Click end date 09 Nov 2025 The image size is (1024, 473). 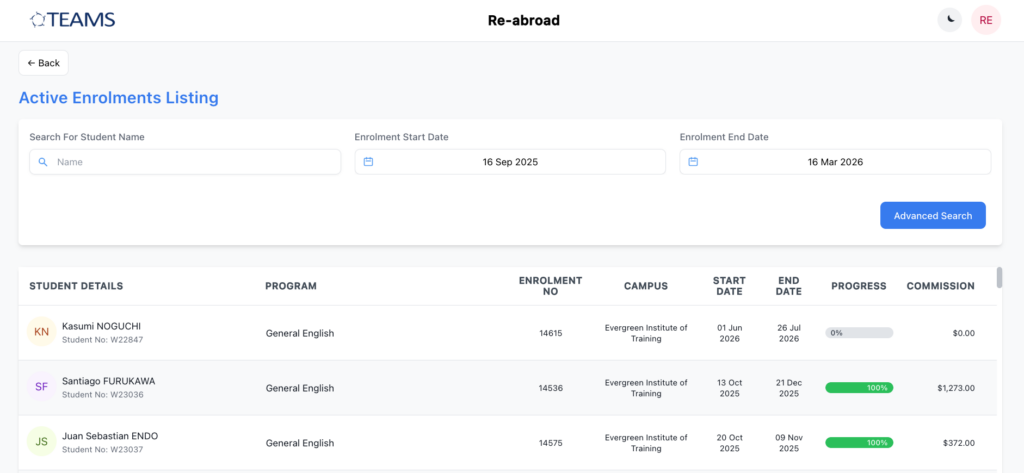pos(788,443)
